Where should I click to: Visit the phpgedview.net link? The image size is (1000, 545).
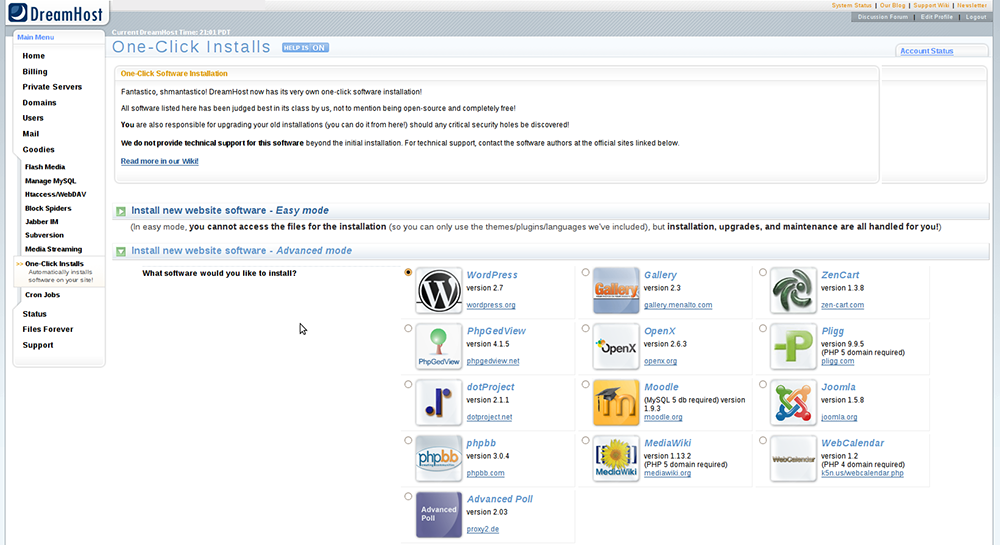tap(493, 361)
